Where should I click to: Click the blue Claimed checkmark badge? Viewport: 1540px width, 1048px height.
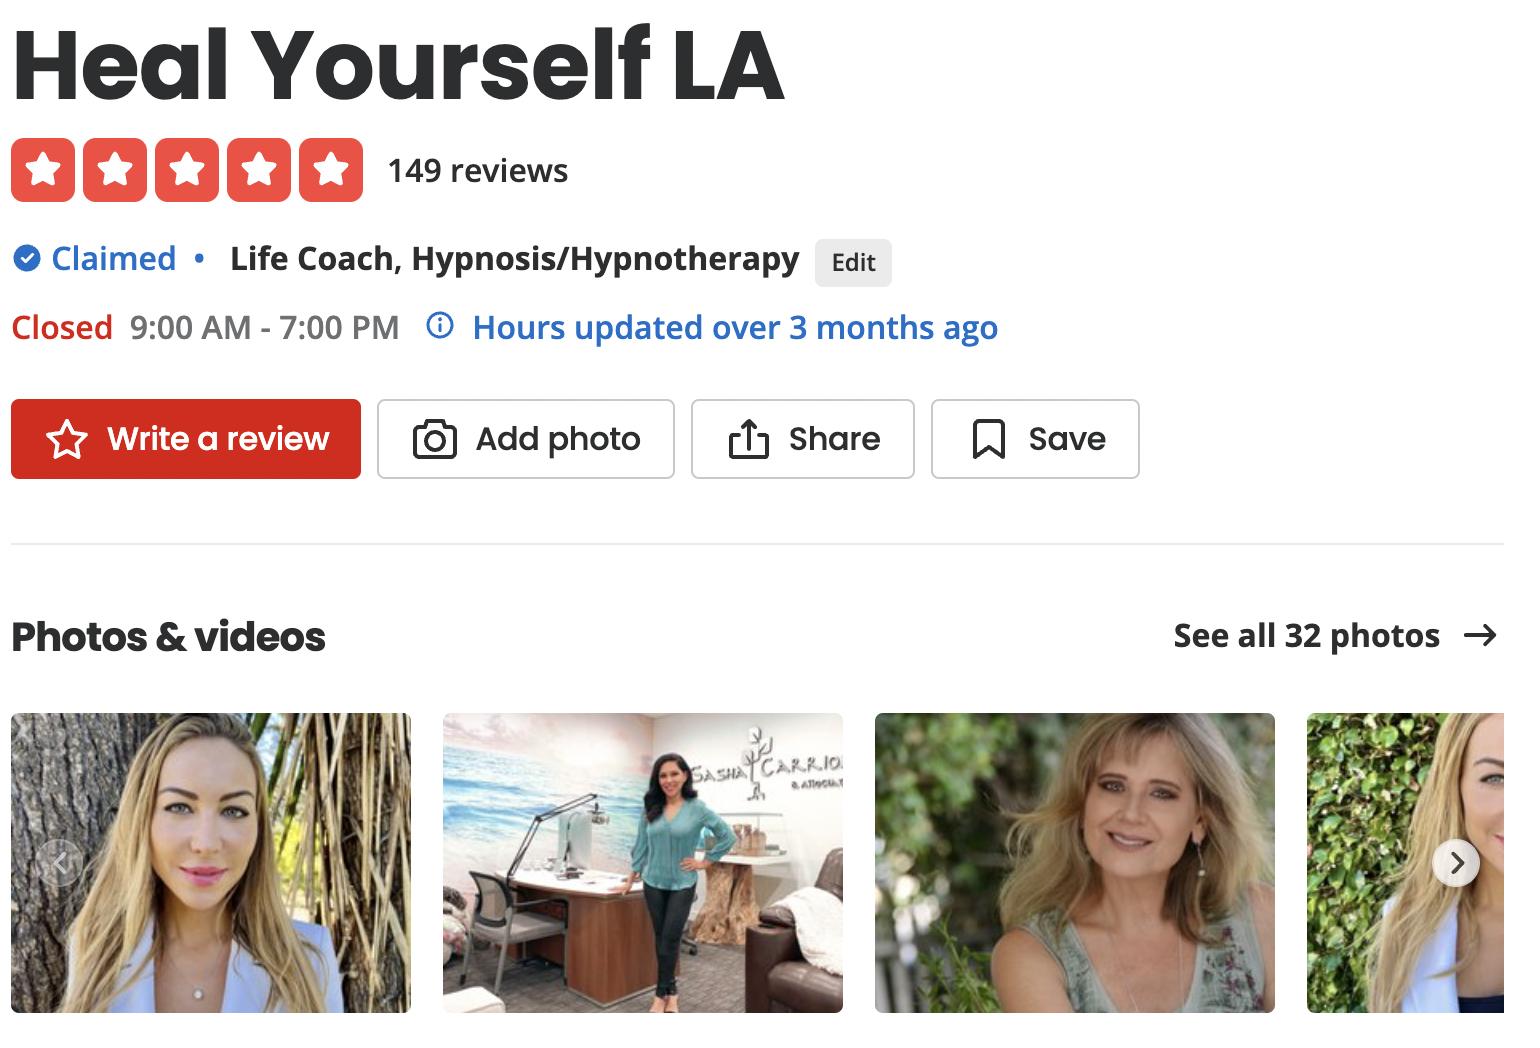[26, 259]
